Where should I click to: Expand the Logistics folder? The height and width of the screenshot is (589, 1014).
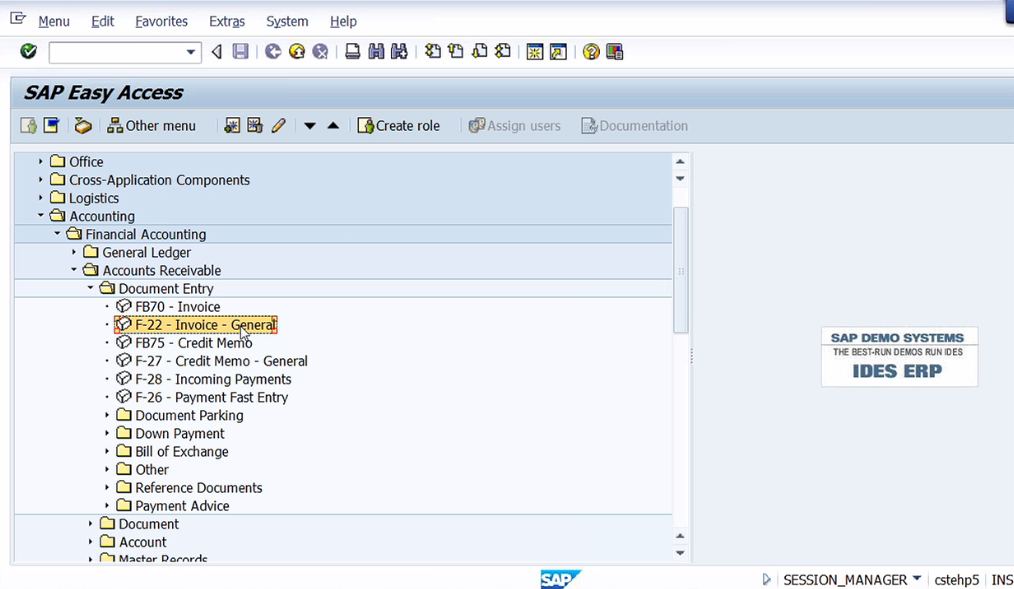click(41, 197)
